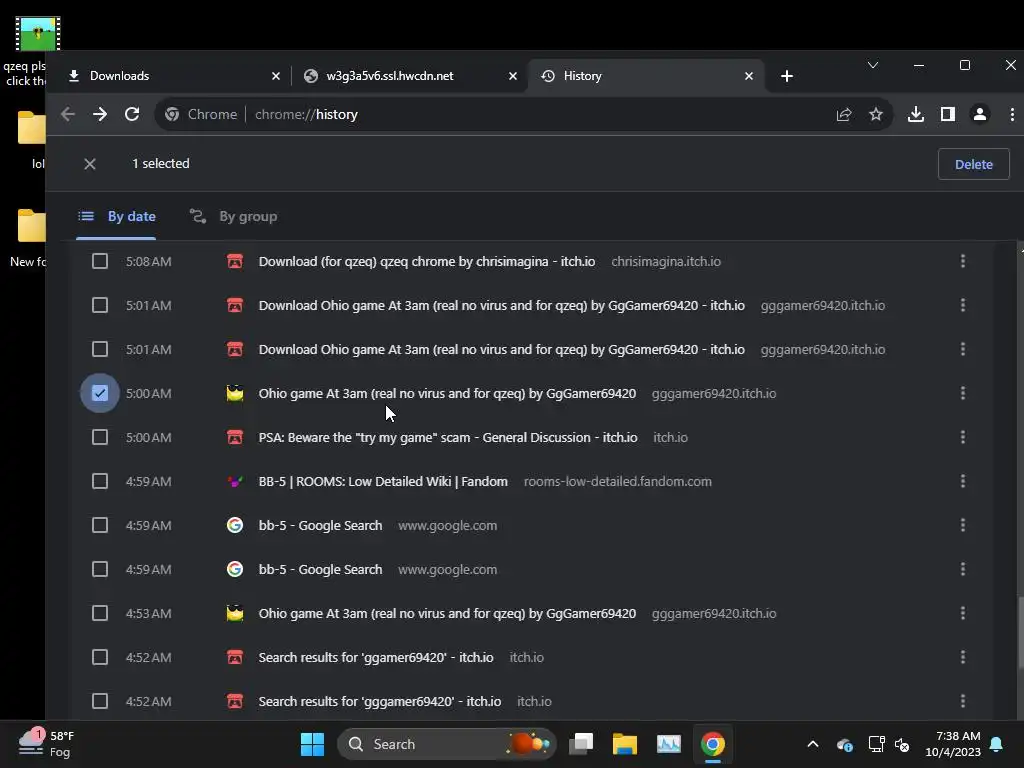Screen dimensions: 1024x768
Task: Open Task View from the taskbar
Action: point(581,744)
